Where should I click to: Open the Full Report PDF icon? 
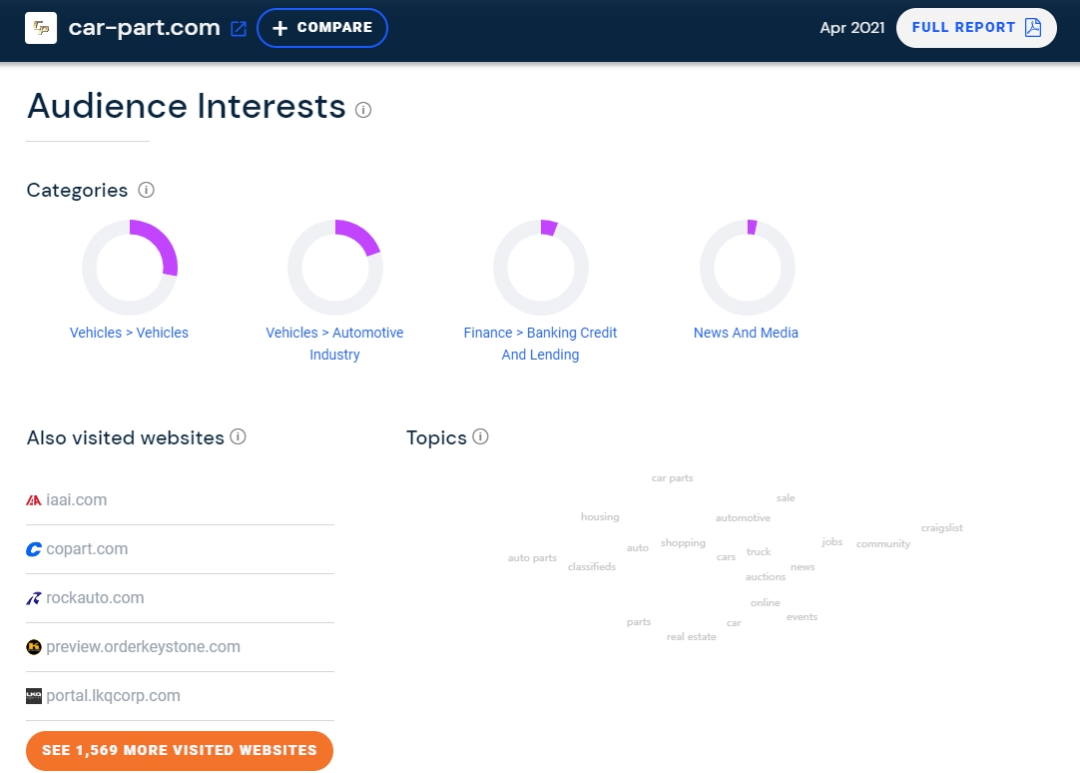click(1032, 27)
